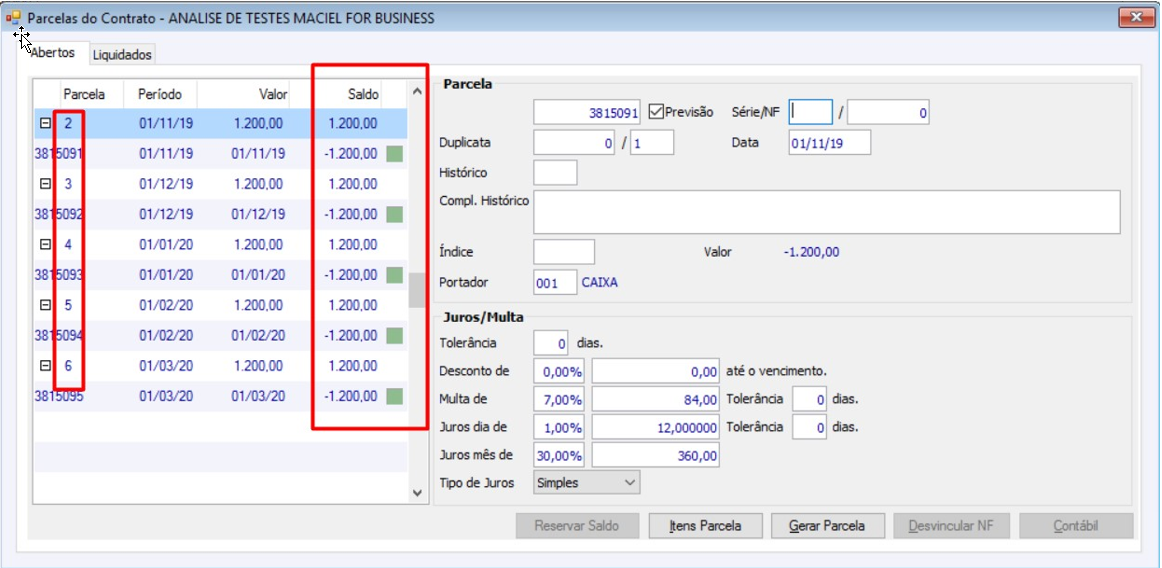The height and width of the screenshot is (568, 1162).
Task: Click green status square of 3815094
Action: [x=395, y=336]
